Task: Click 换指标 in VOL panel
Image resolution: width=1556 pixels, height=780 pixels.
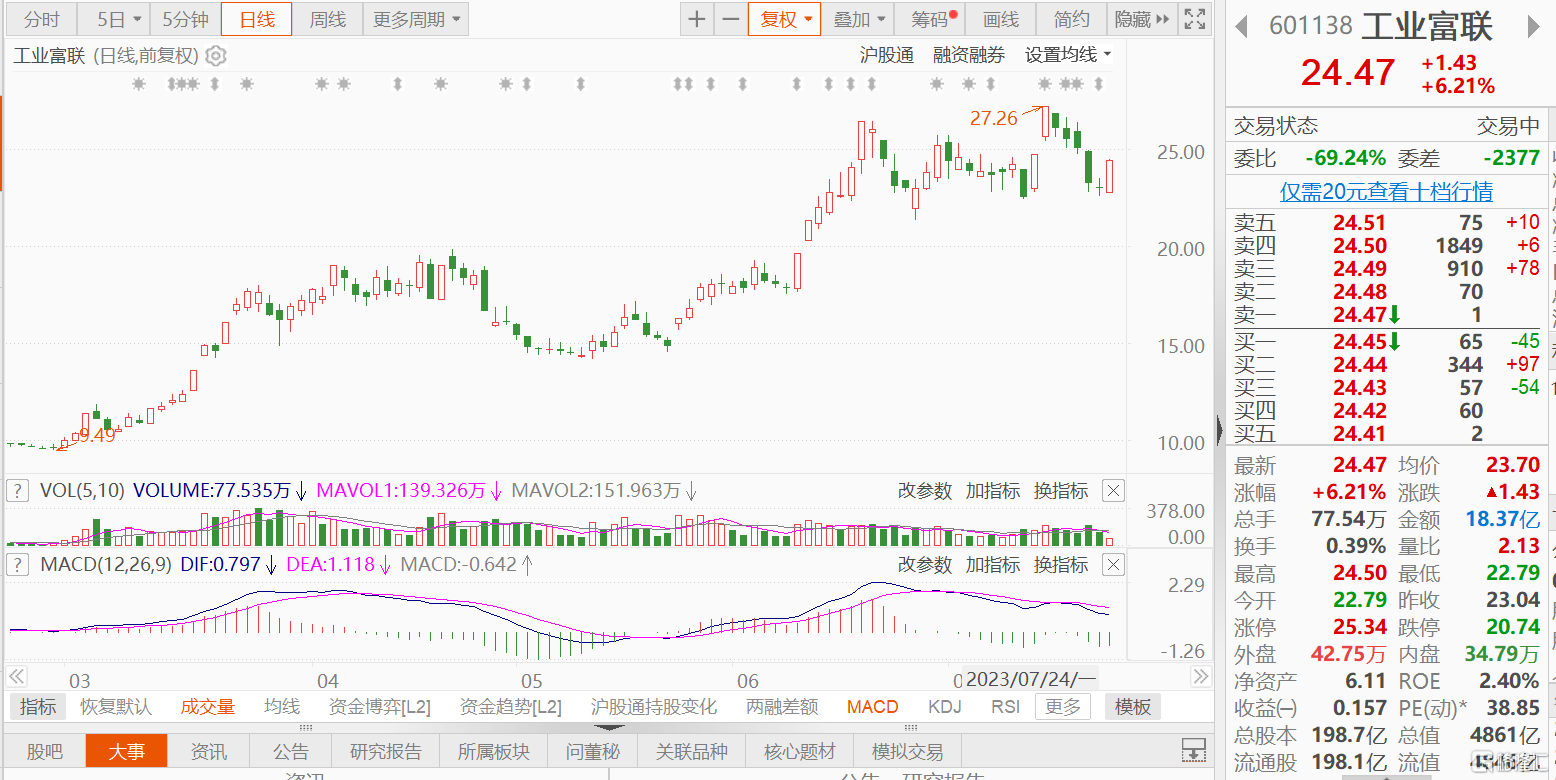Action: [1060, 490]
